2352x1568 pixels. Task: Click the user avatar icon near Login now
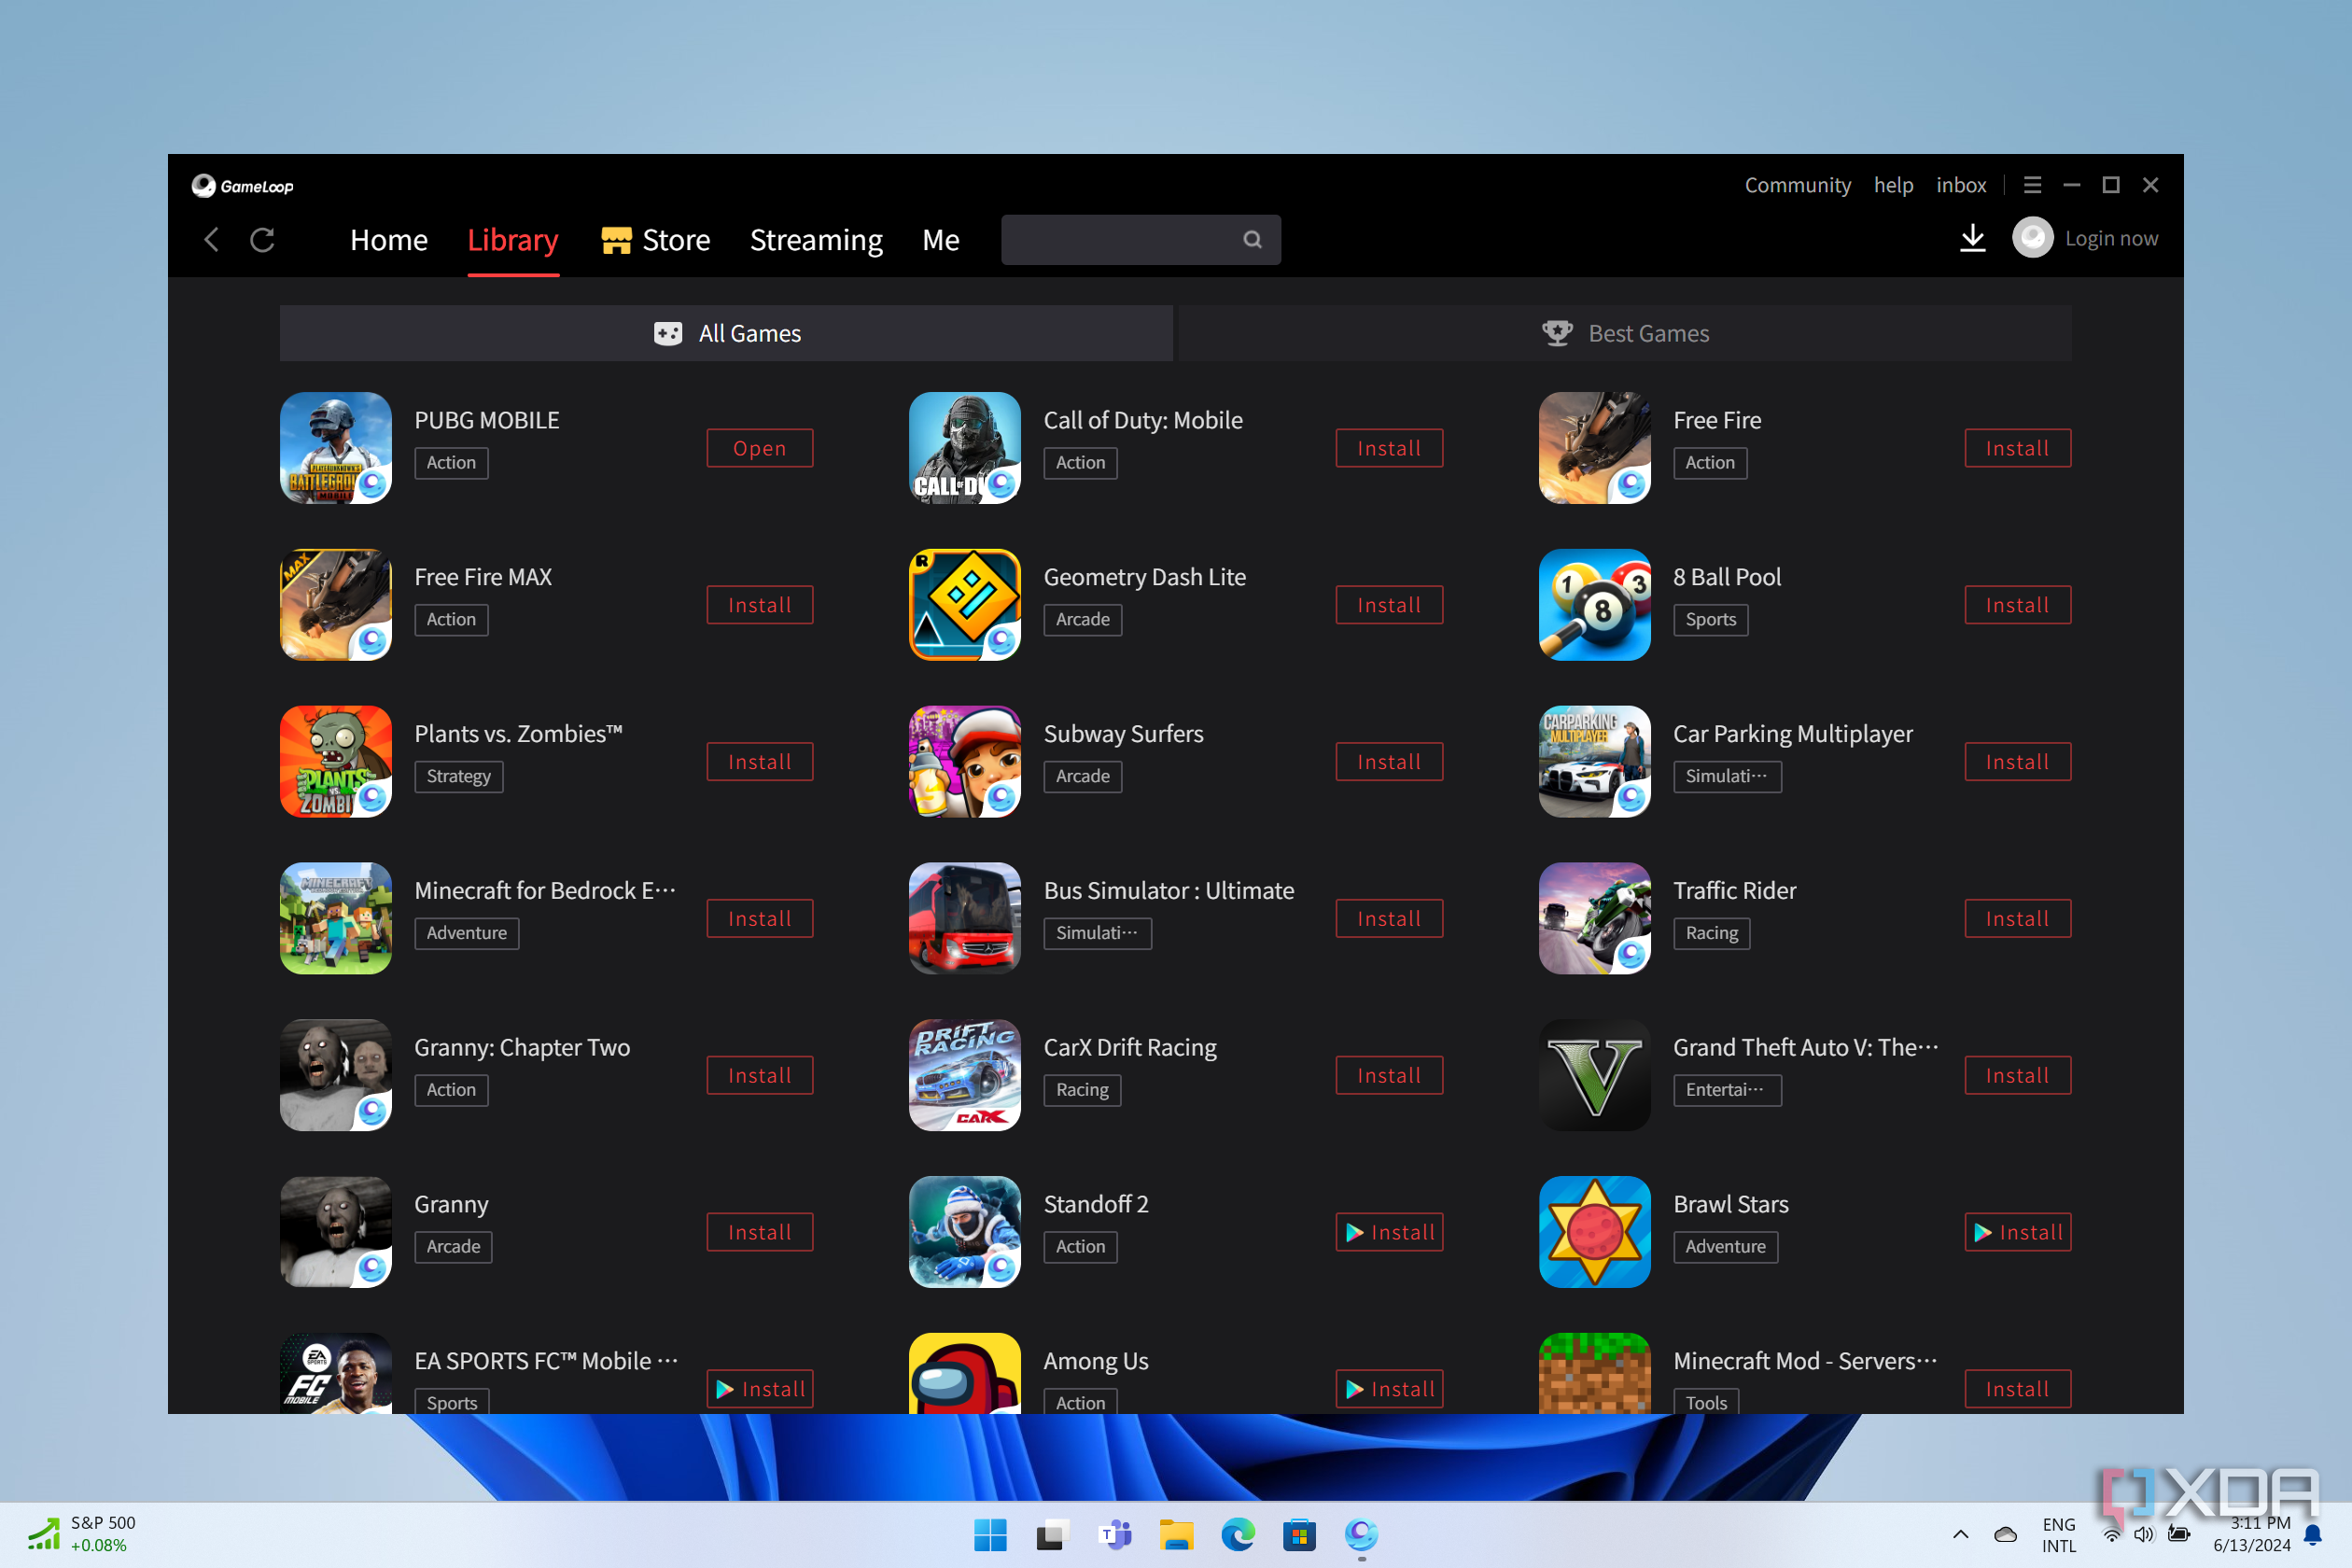[2032, 238]
